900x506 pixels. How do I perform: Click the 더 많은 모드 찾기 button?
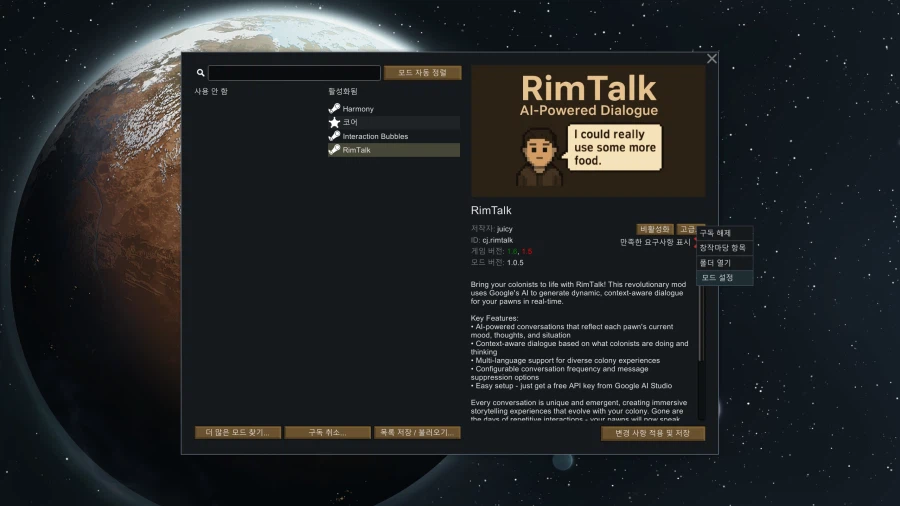tap(237, 433)
